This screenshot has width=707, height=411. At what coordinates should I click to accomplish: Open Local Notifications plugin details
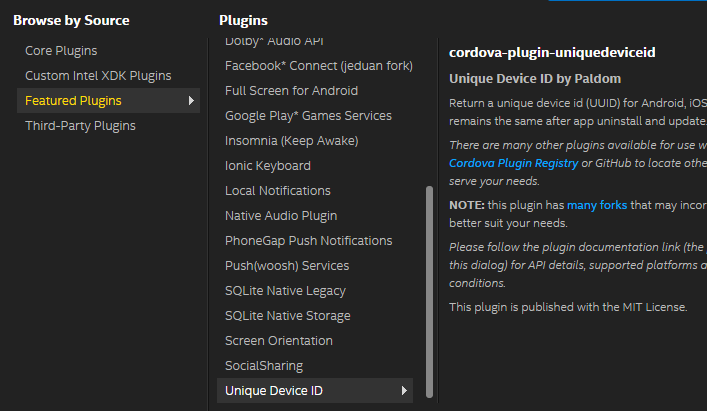point(278,191)
